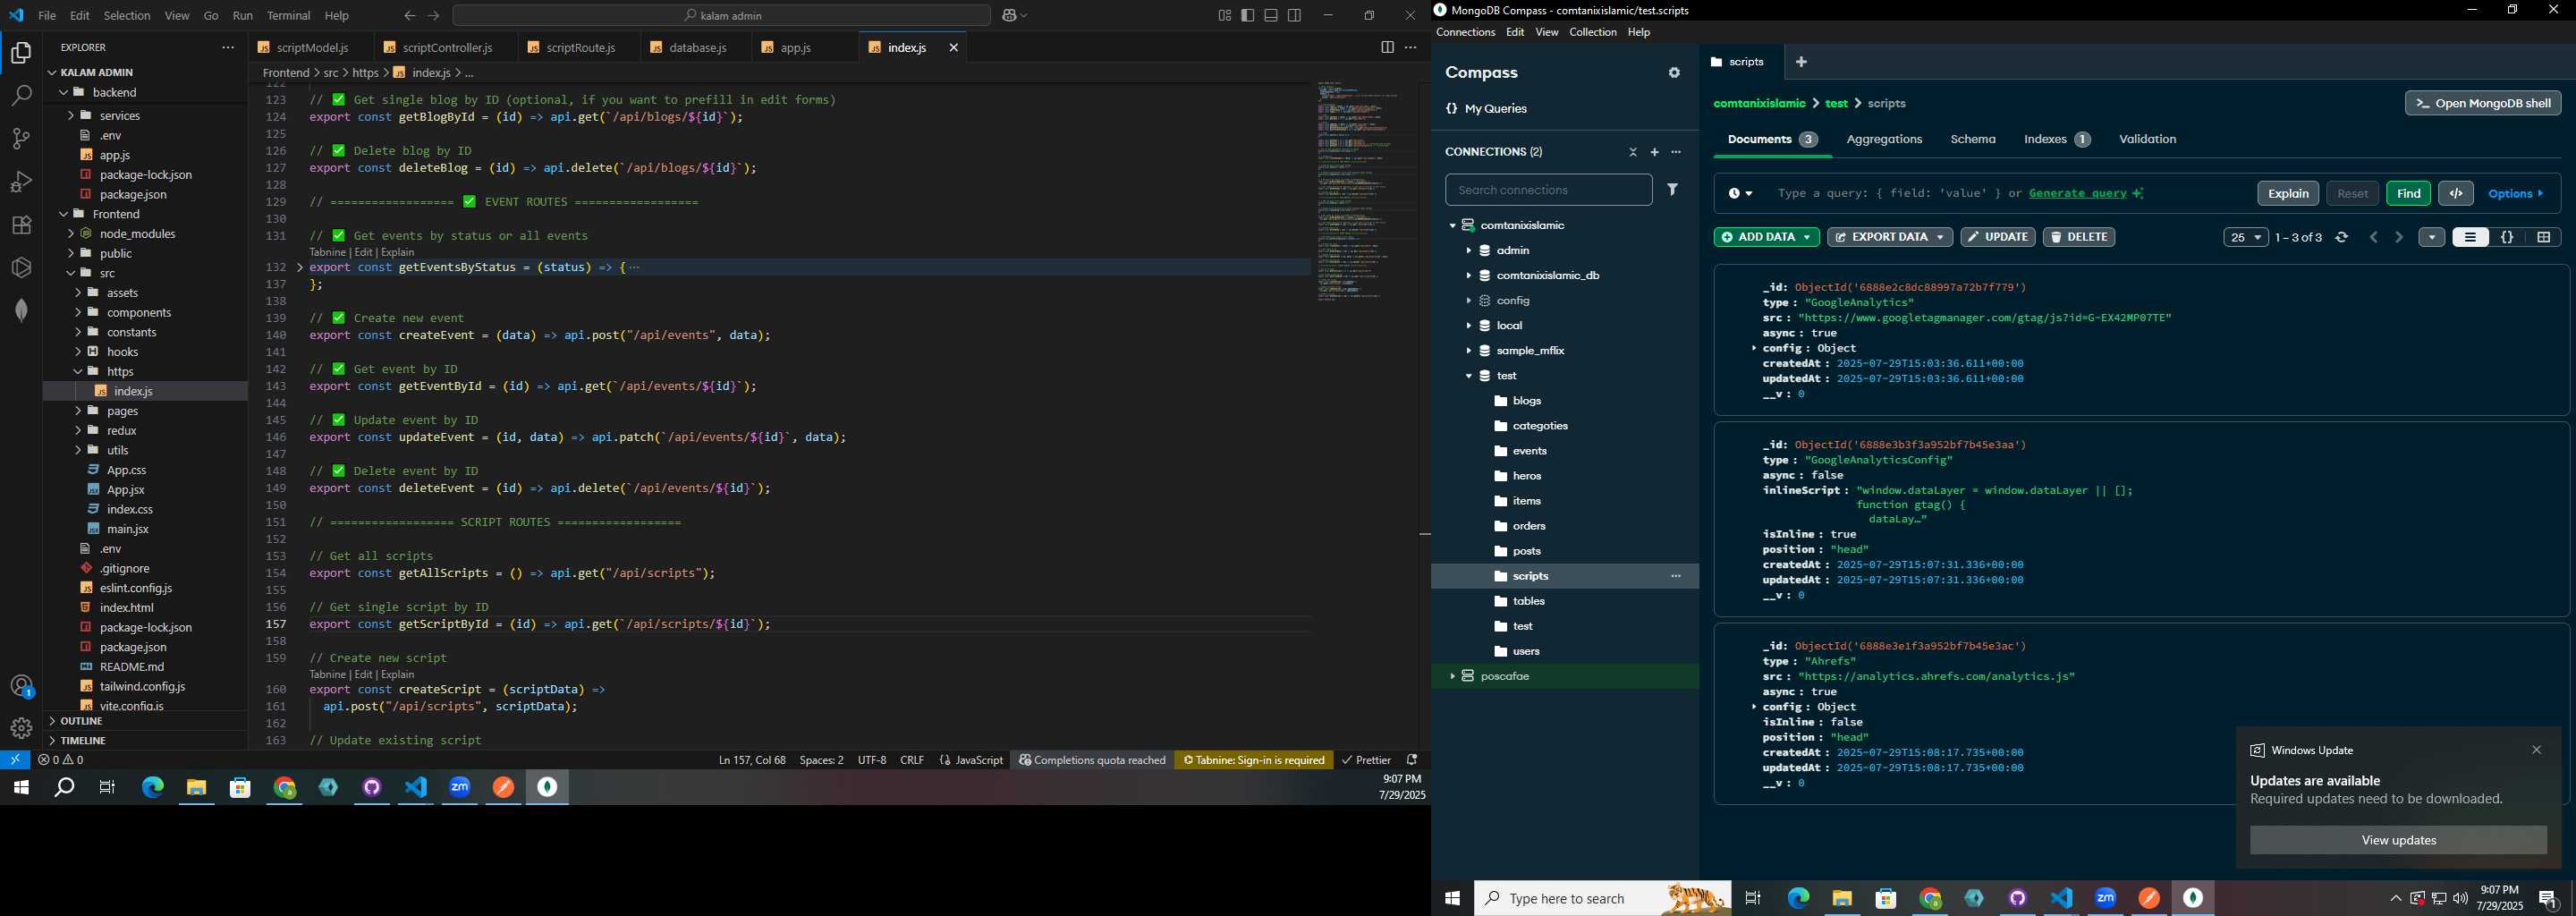Toggle VS Code secondary side bar layout button

click(x=1295, y=16)
